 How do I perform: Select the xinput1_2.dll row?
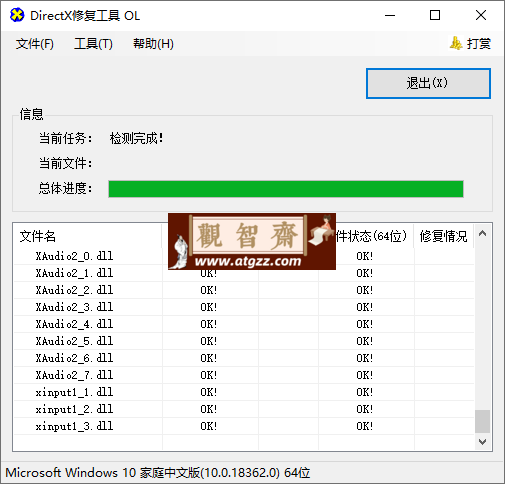tap(244, 409)
